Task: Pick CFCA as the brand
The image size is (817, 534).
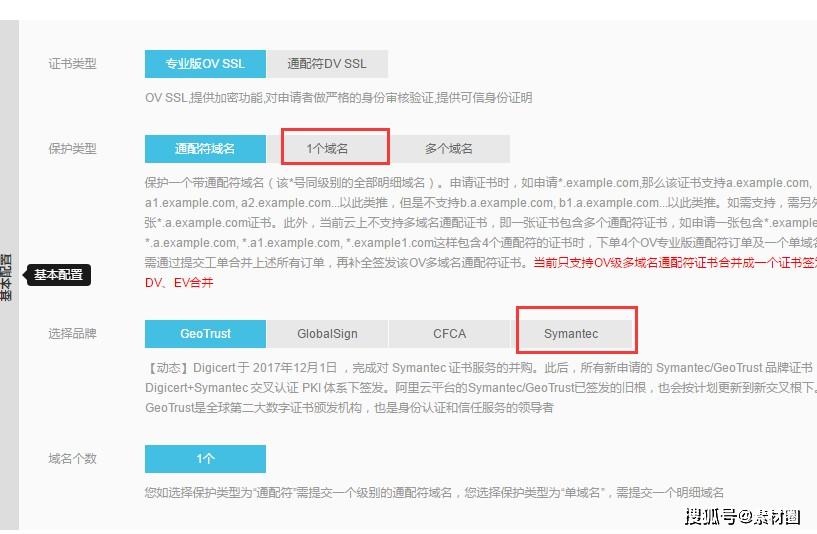Action: coord(449,334)
